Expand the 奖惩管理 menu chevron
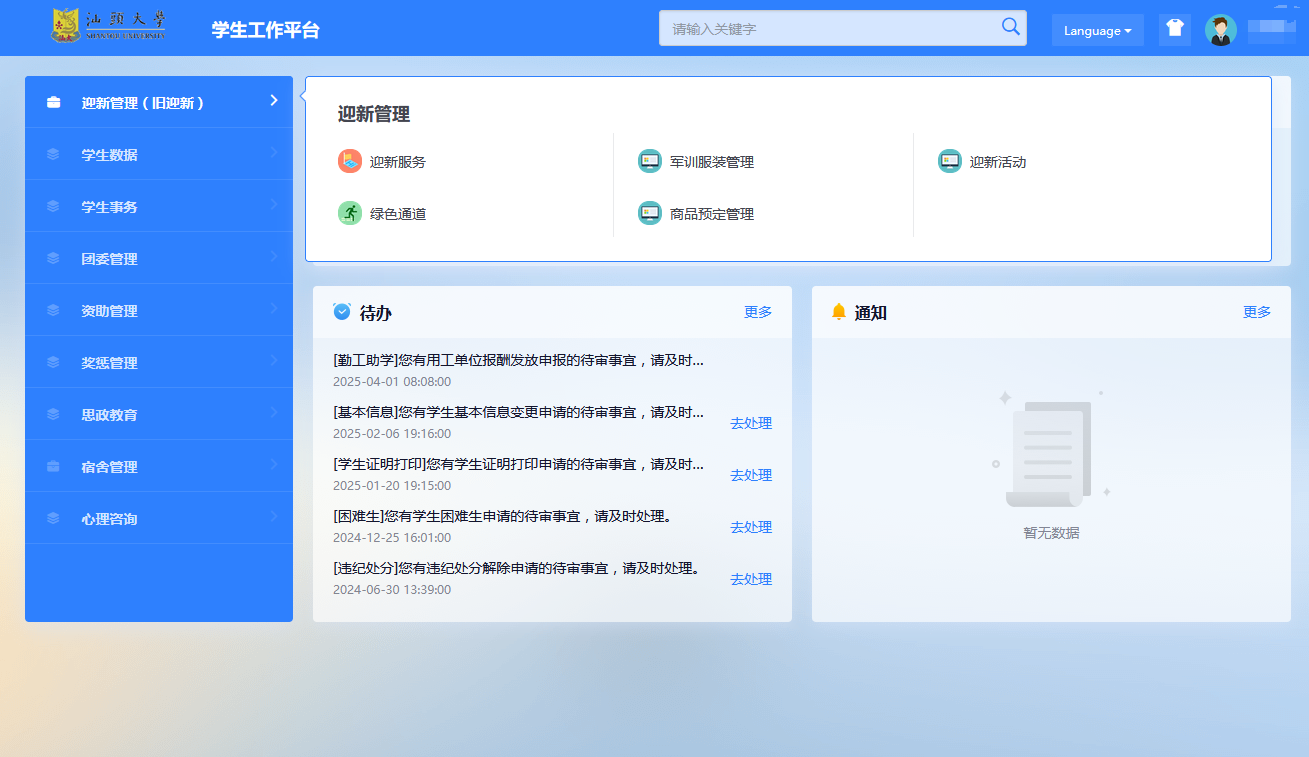Image resolution: width=1309 pixels, height=757 pixels. [x=274, y=360]
